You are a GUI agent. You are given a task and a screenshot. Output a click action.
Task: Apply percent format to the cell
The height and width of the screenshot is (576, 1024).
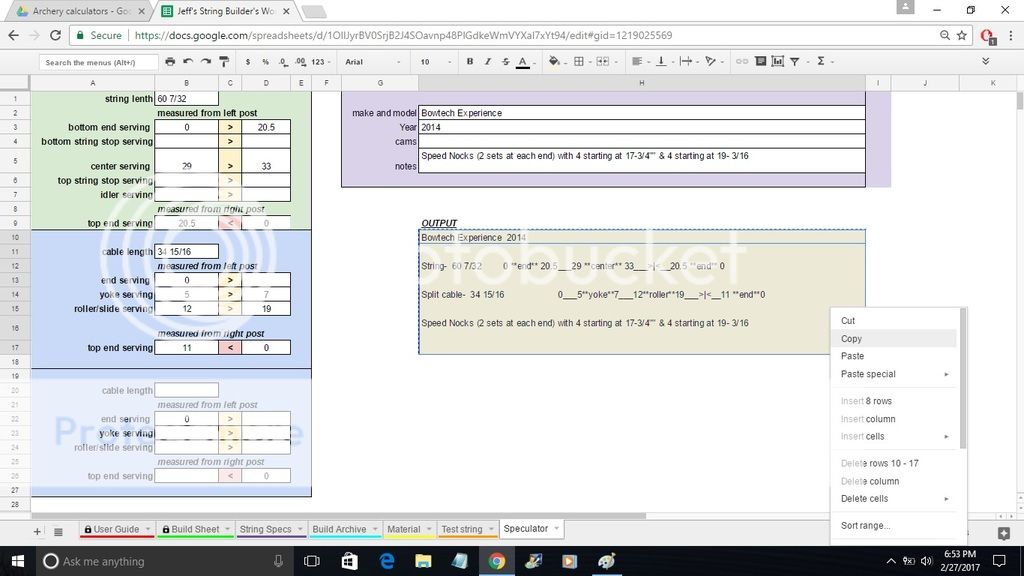(x=265, y=61)
